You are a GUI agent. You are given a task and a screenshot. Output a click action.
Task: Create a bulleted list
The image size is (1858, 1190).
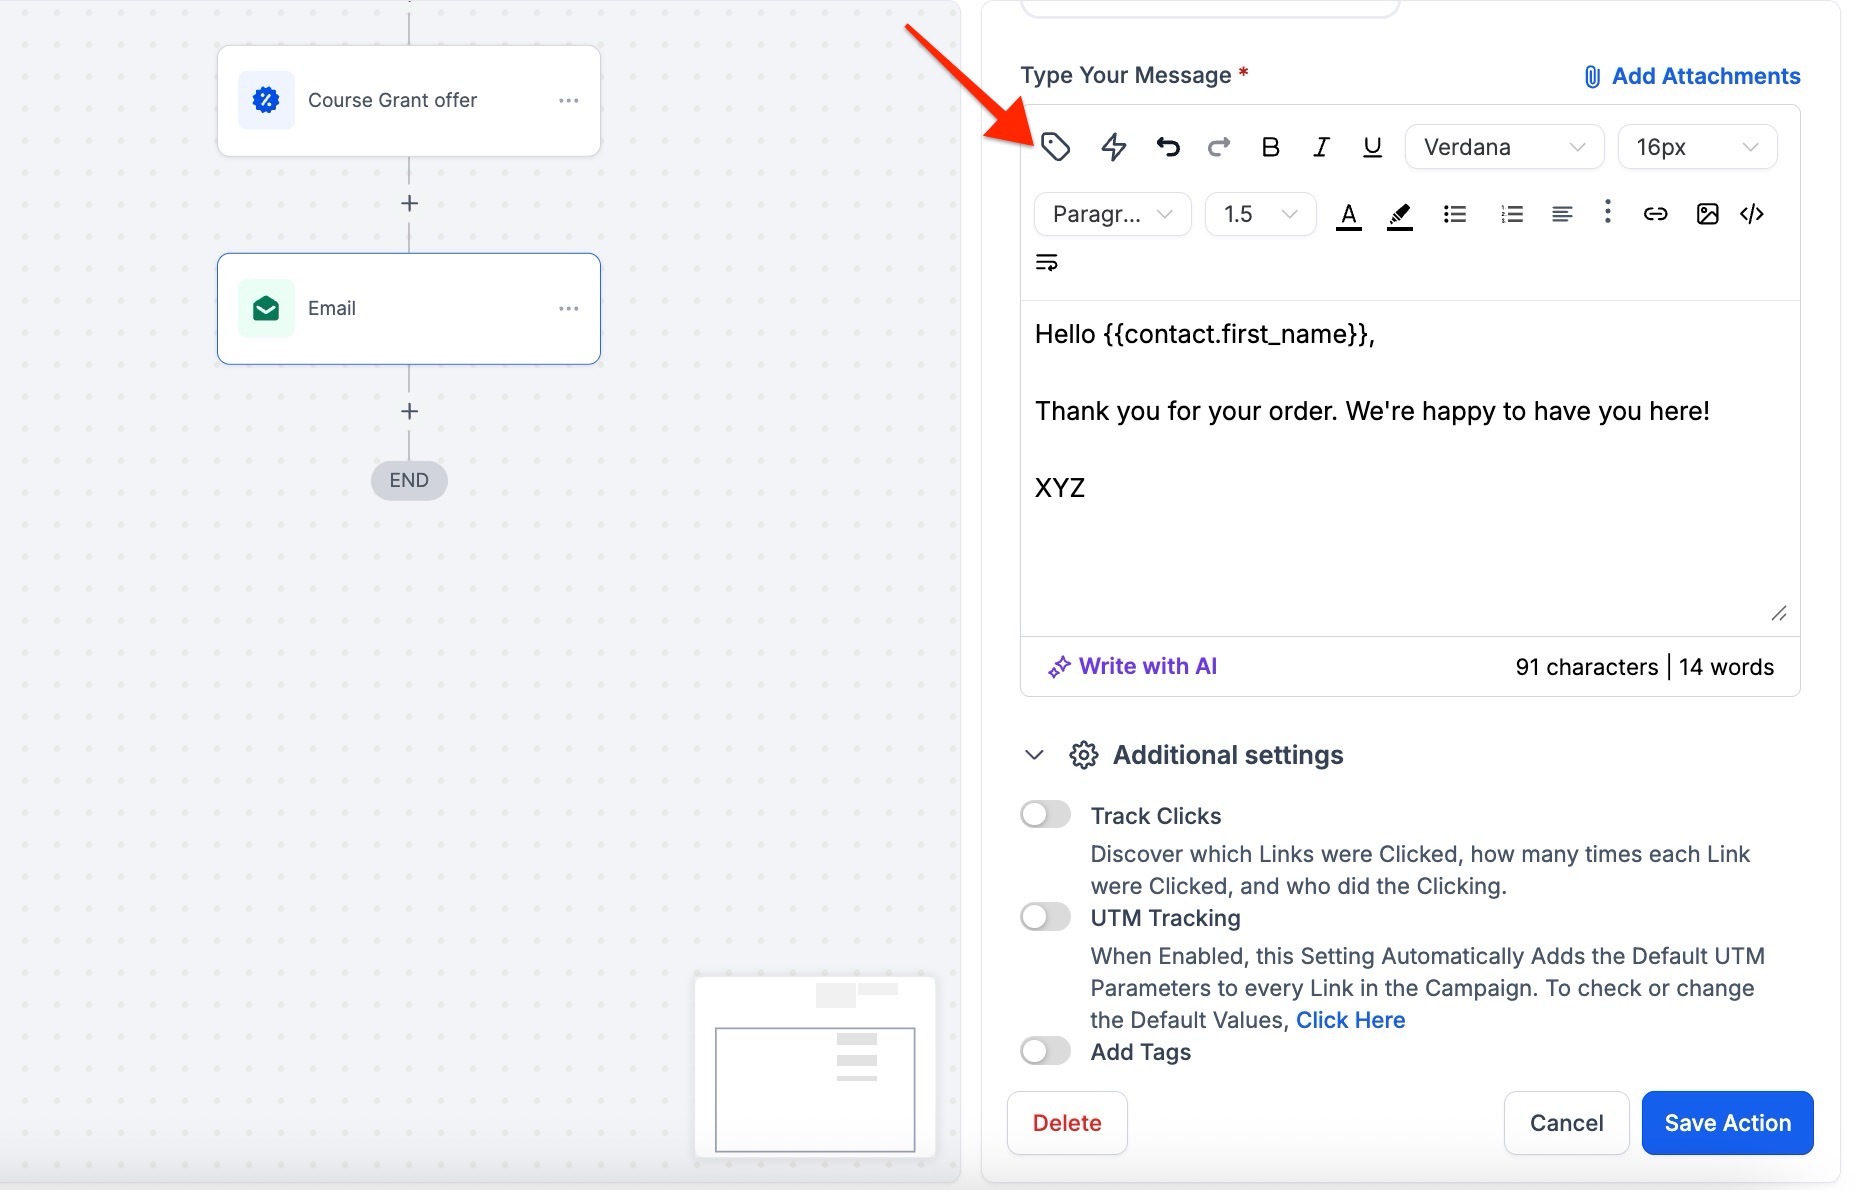point(1455,214)
